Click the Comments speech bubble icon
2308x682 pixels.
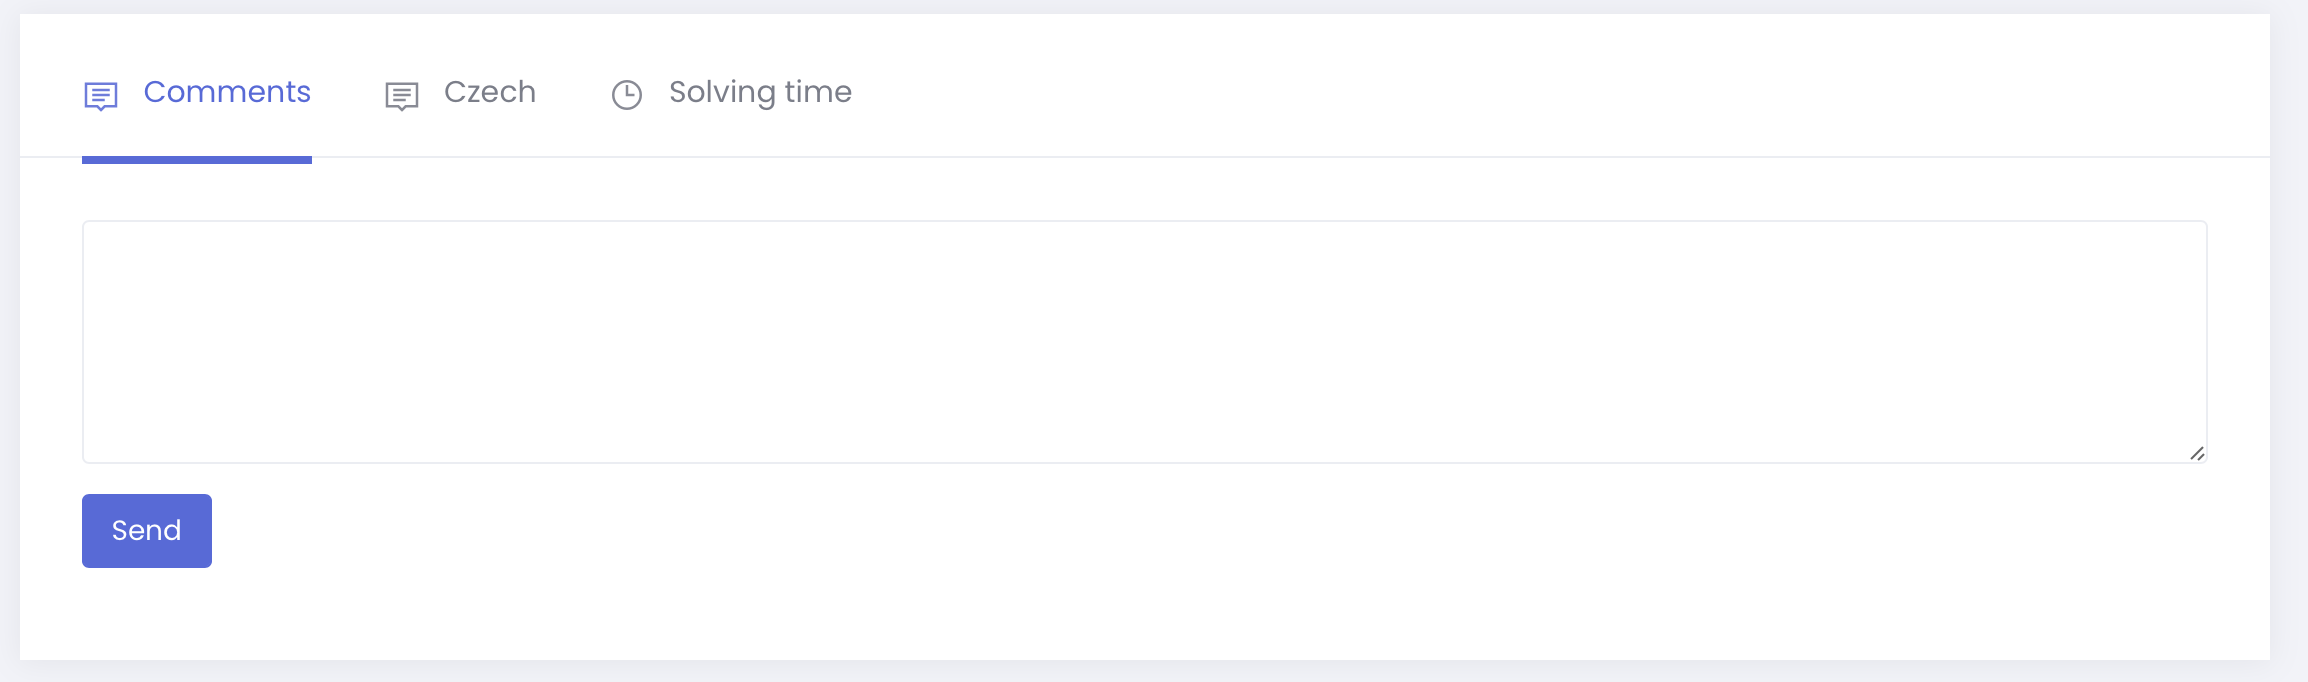(x=101, y=96)
